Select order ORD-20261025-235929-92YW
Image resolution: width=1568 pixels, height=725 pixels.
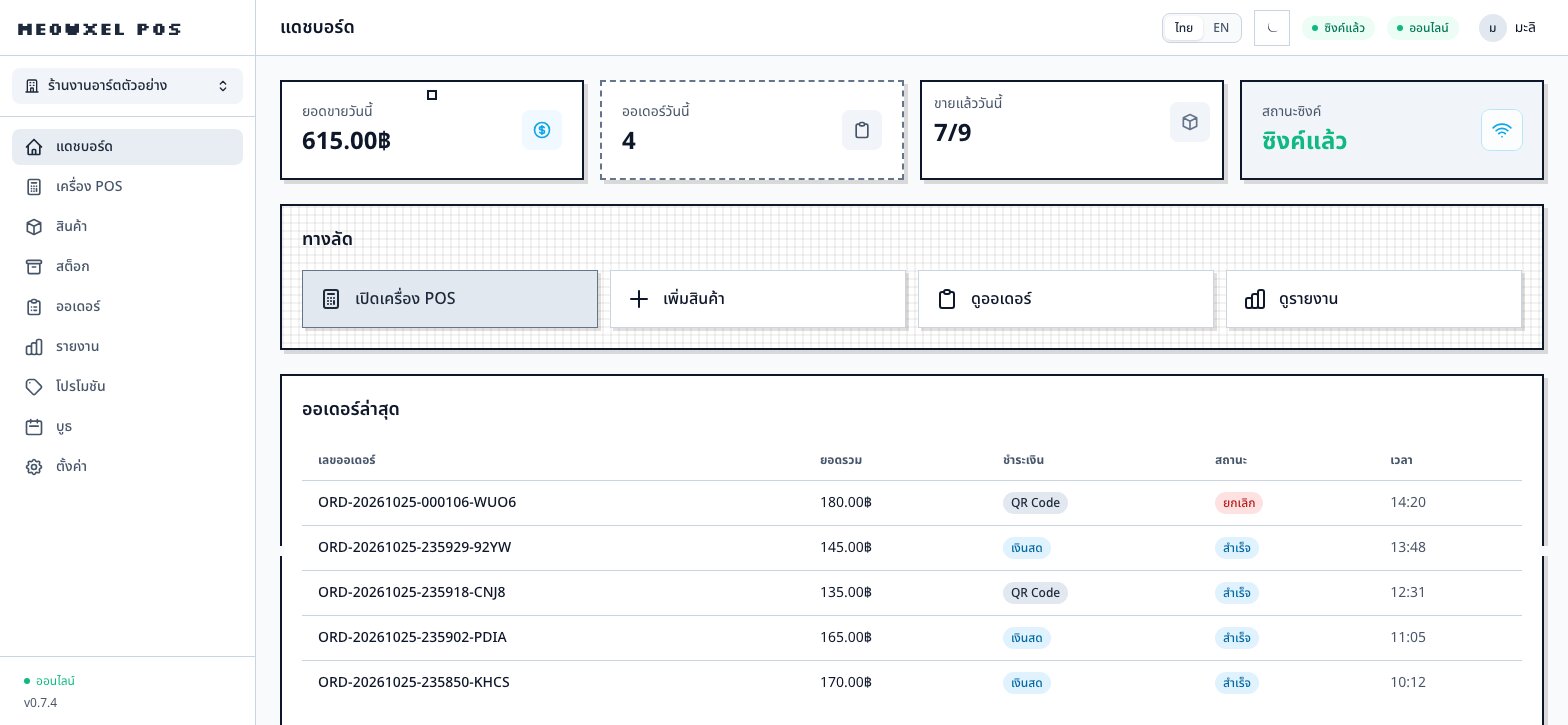[912, 548]
